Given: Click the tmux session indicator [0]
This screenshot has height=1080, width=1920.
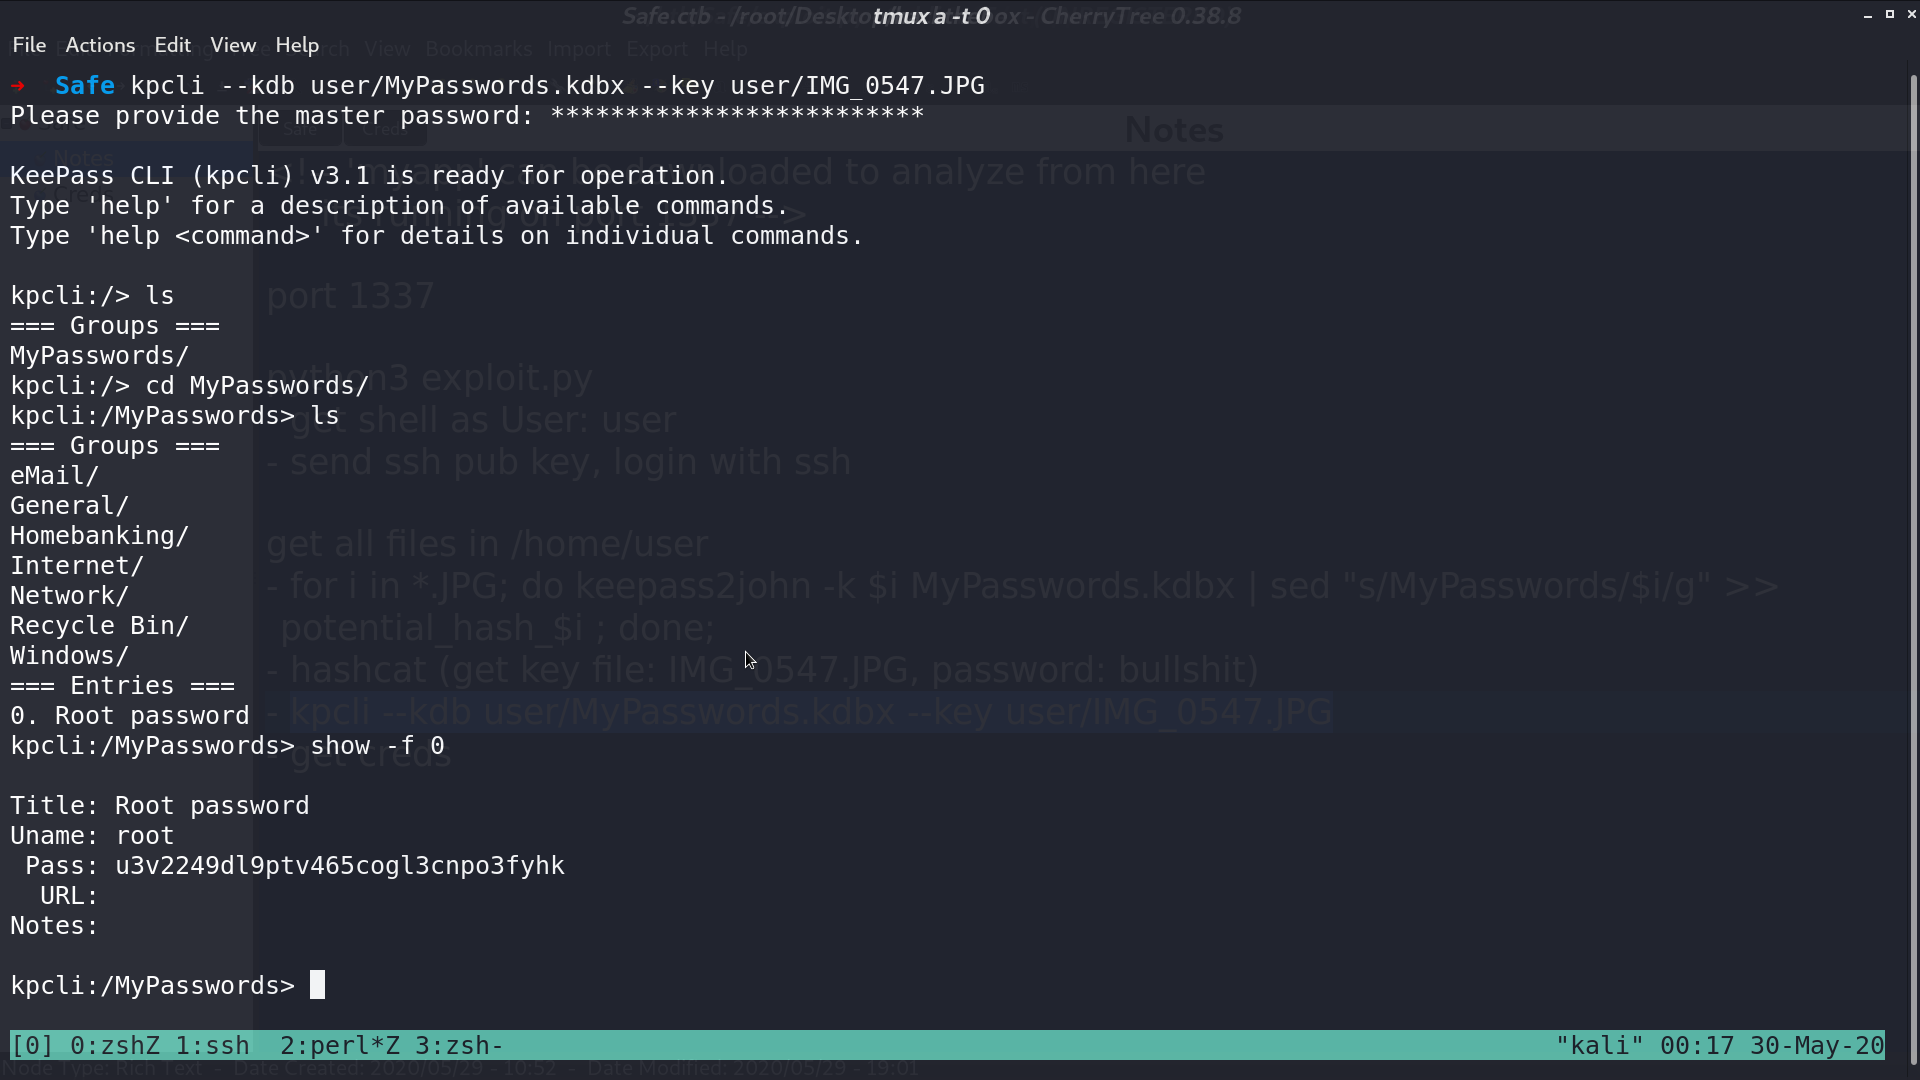Looking at the screenshot, I should pos(32,1046).
